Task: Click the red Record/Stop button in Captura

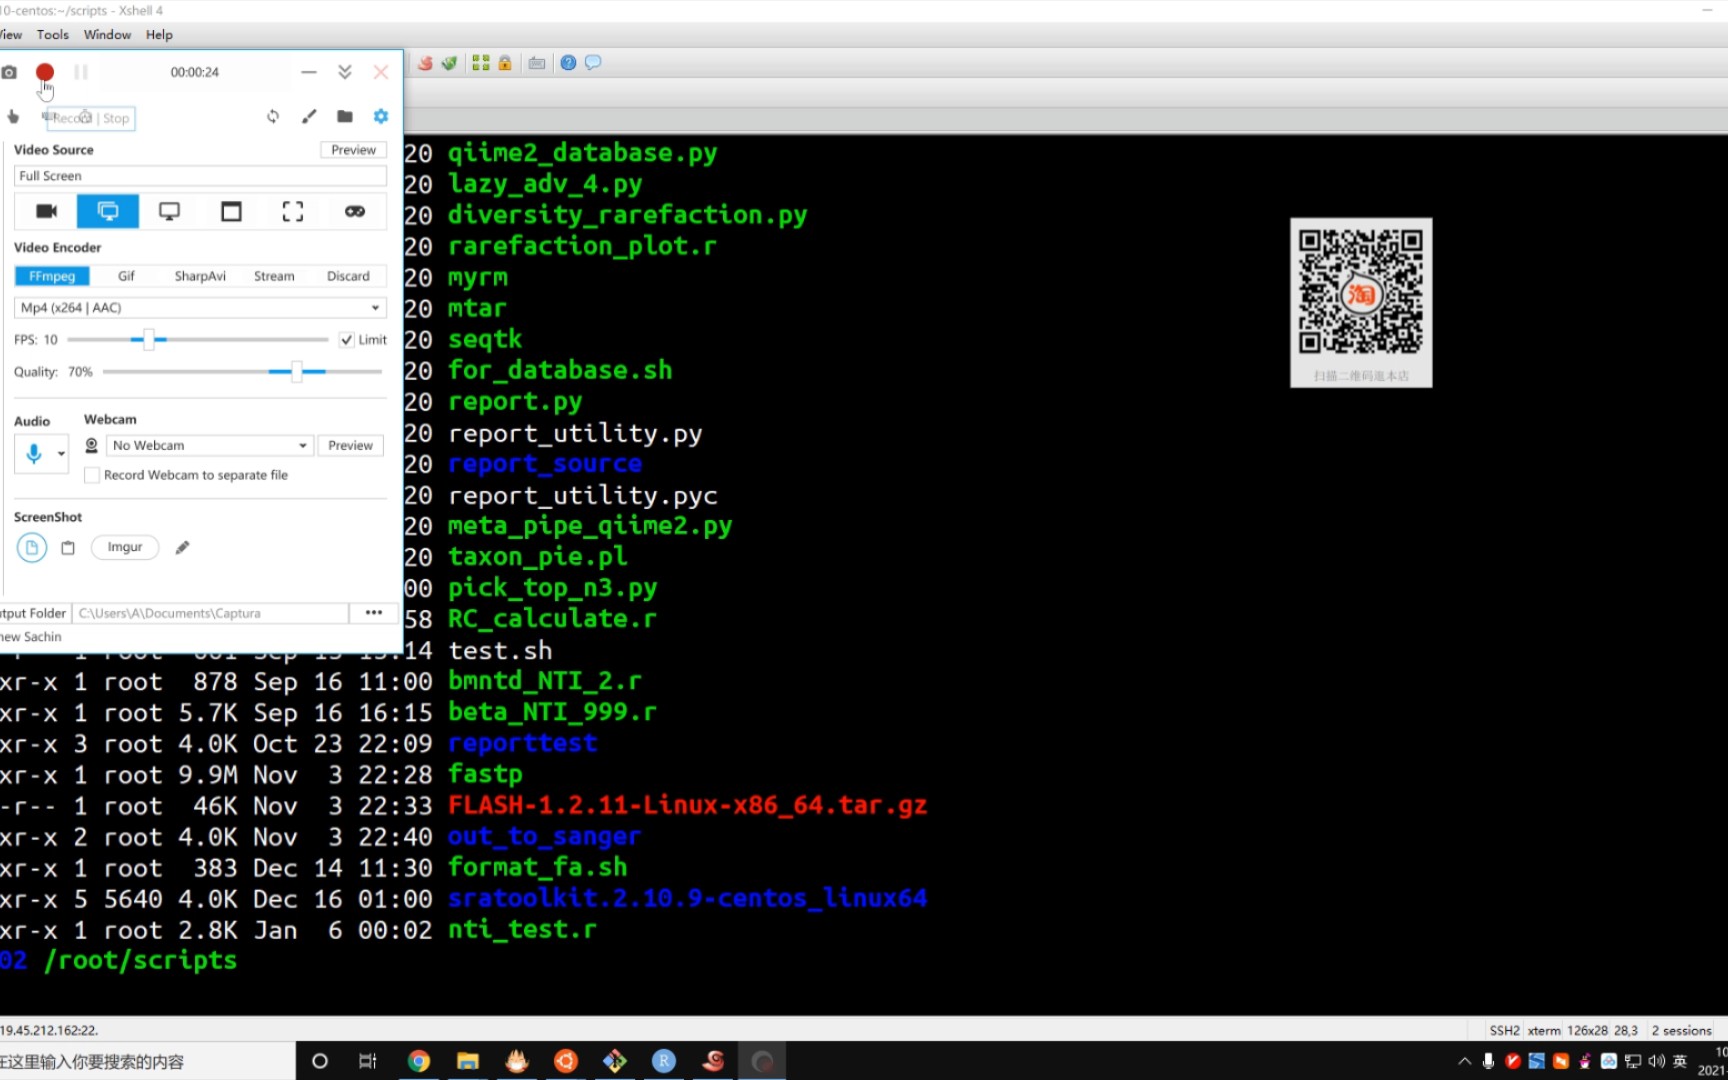Action: tap(44, 72)
